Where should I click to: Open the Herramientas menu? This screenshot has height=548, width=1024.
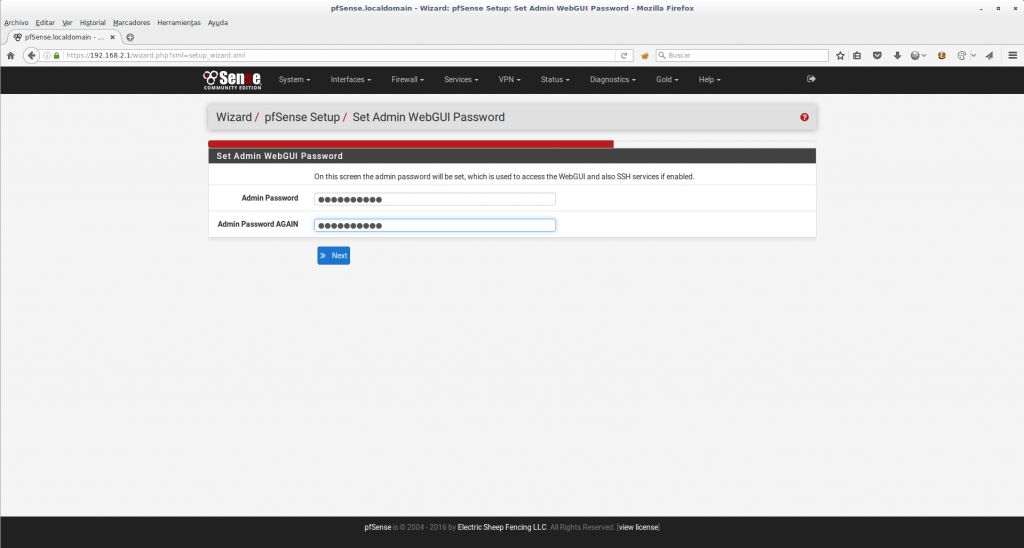(x=179, y=22)
